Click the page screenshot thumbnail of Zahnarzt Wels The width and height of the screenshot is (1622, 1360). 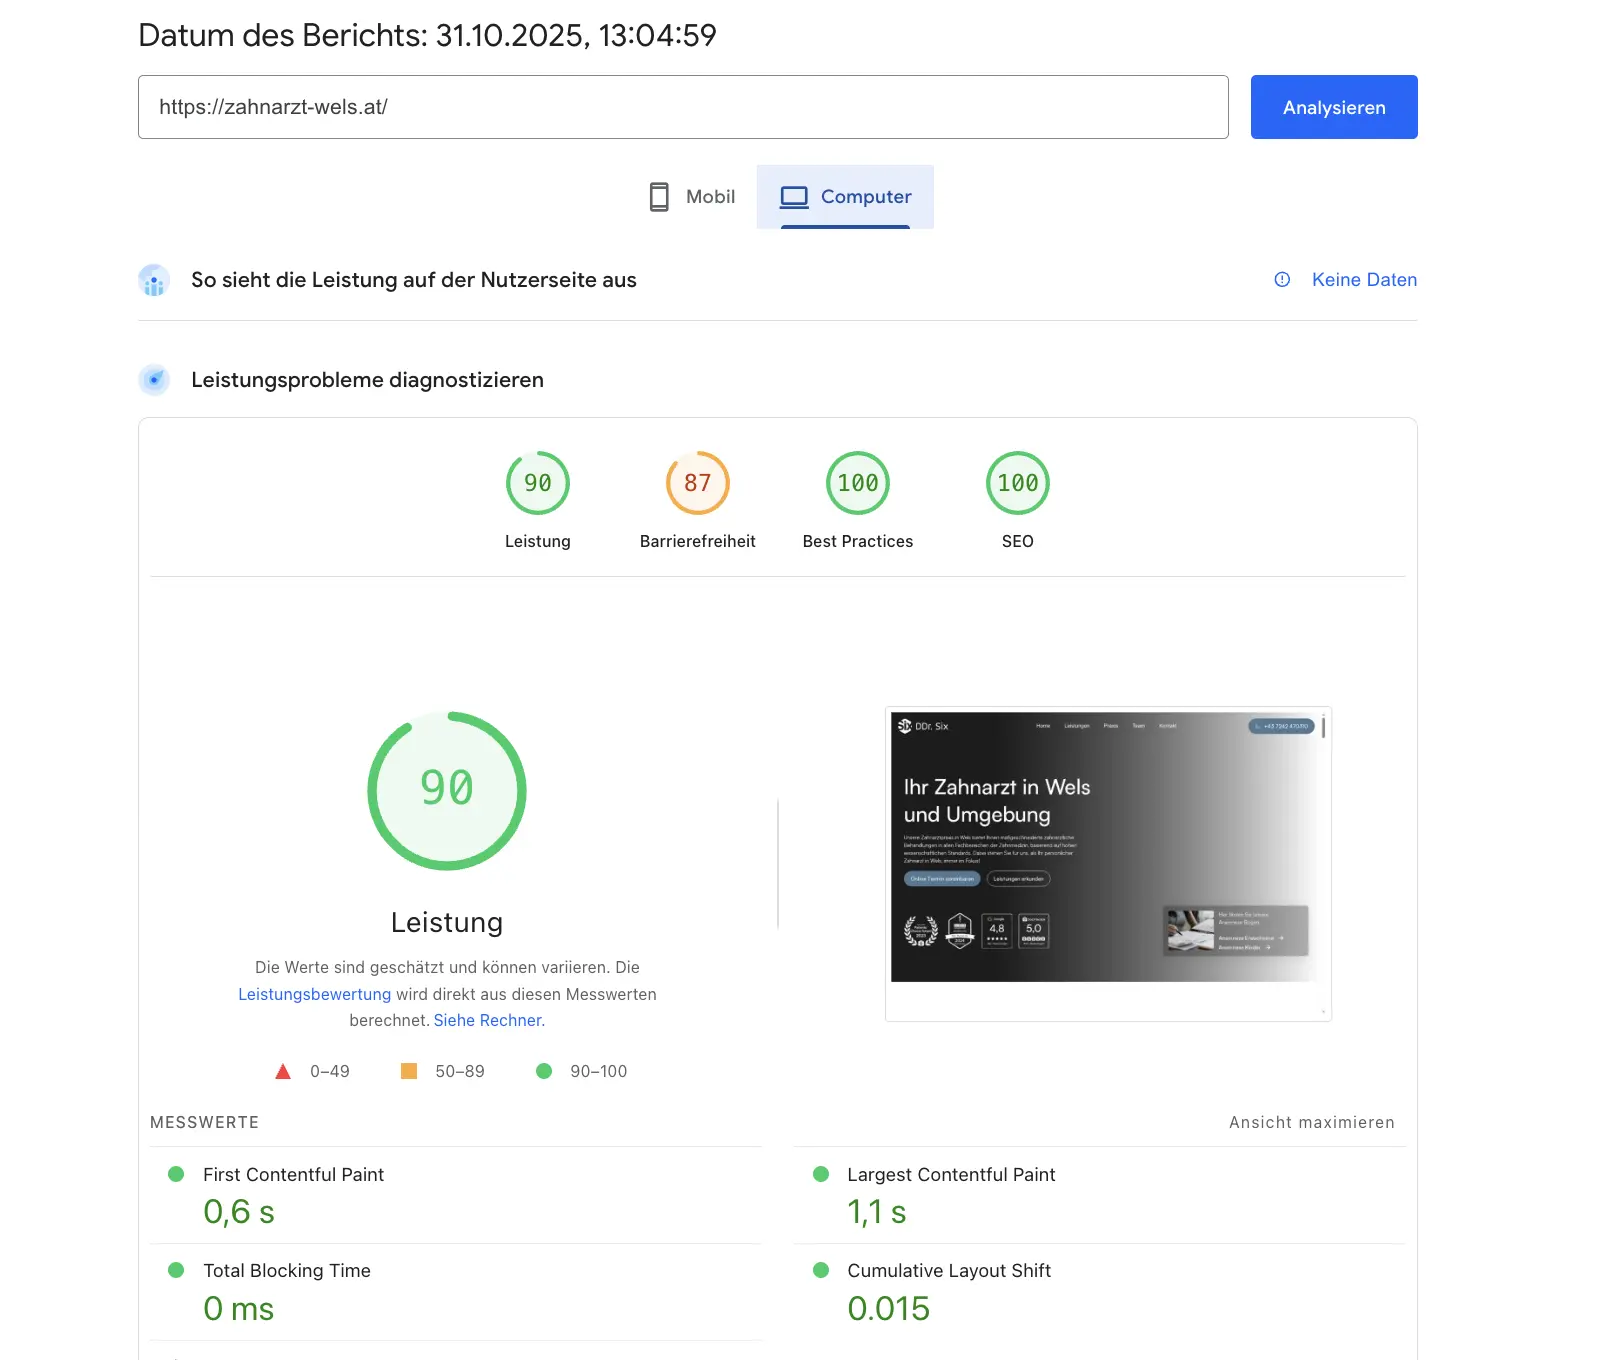1108,864
